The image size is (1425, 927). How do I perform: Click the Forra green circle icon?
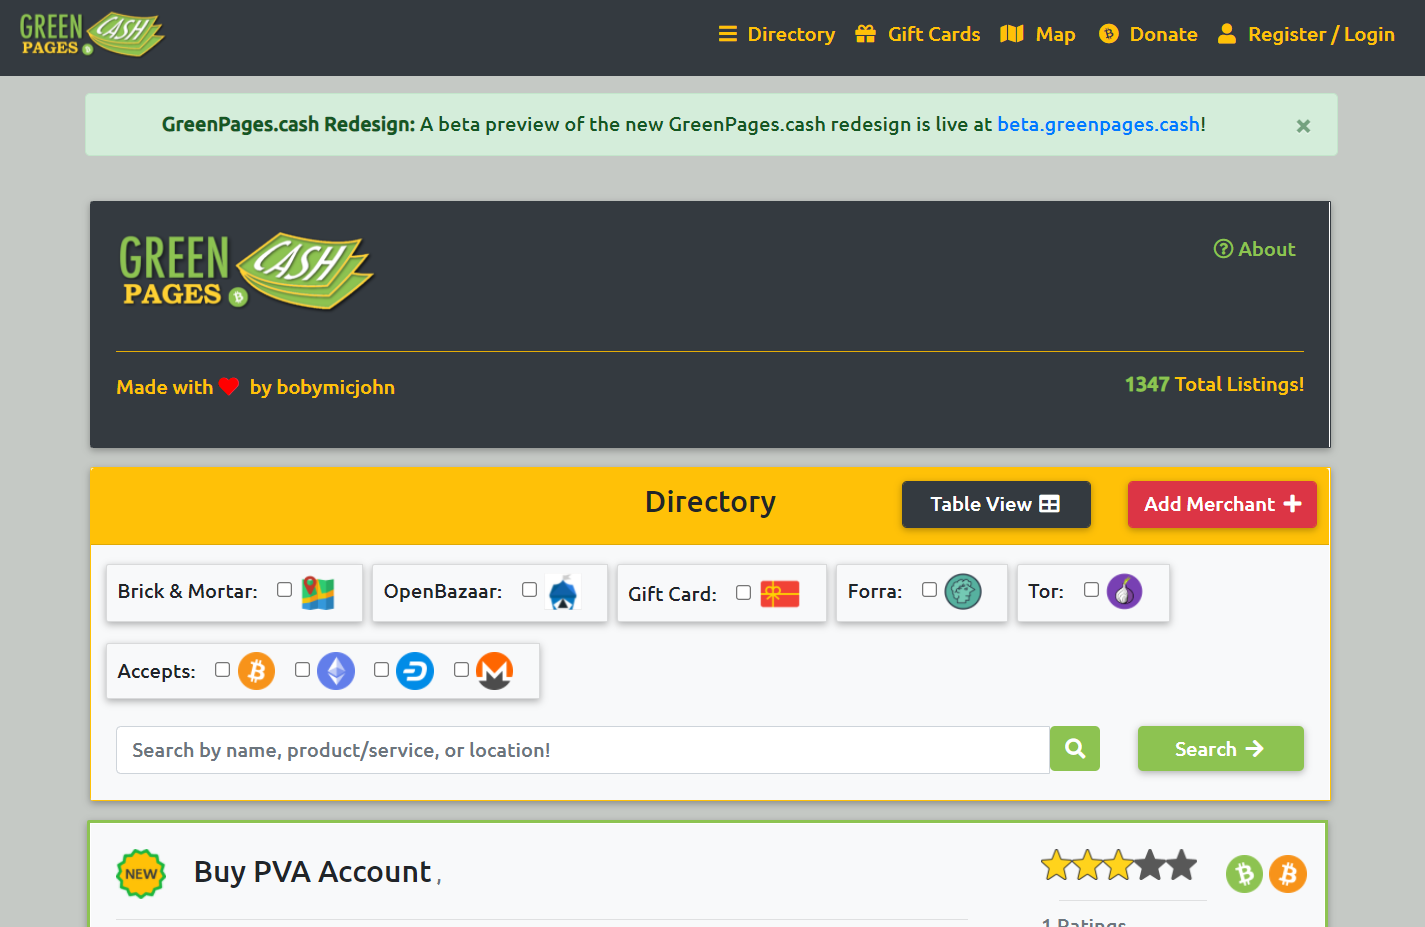click(x=963, y=591)
